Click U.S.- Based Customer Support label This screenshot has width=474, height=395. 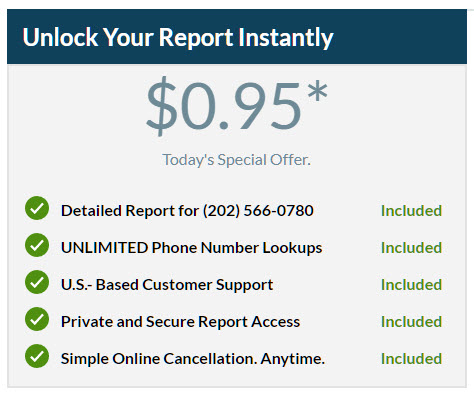[x=167, y=285]
